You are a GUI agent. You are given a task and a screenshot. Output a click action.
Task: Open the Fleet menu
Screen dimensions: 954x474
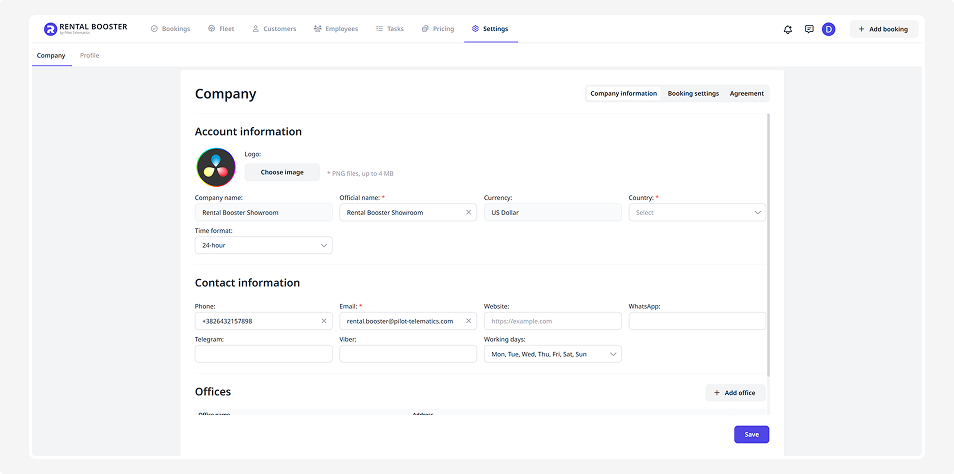point(221,29)
